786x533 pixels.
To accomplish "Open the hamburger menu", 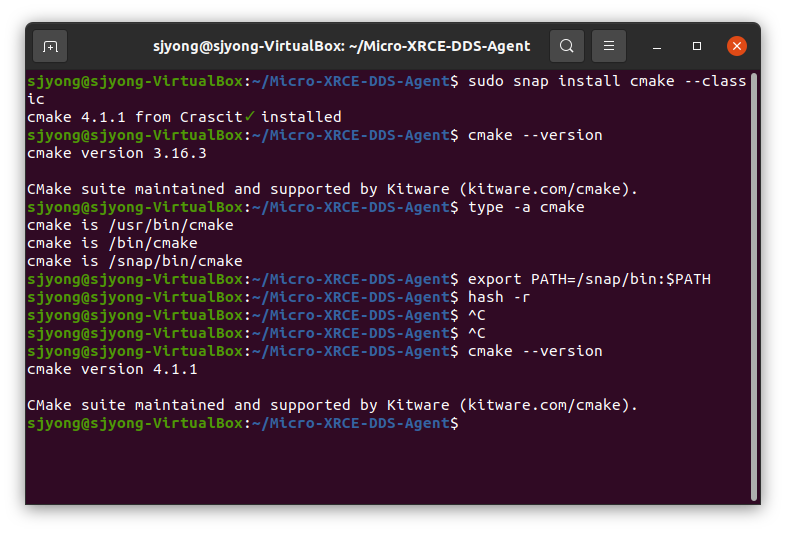I will (609, 46).
